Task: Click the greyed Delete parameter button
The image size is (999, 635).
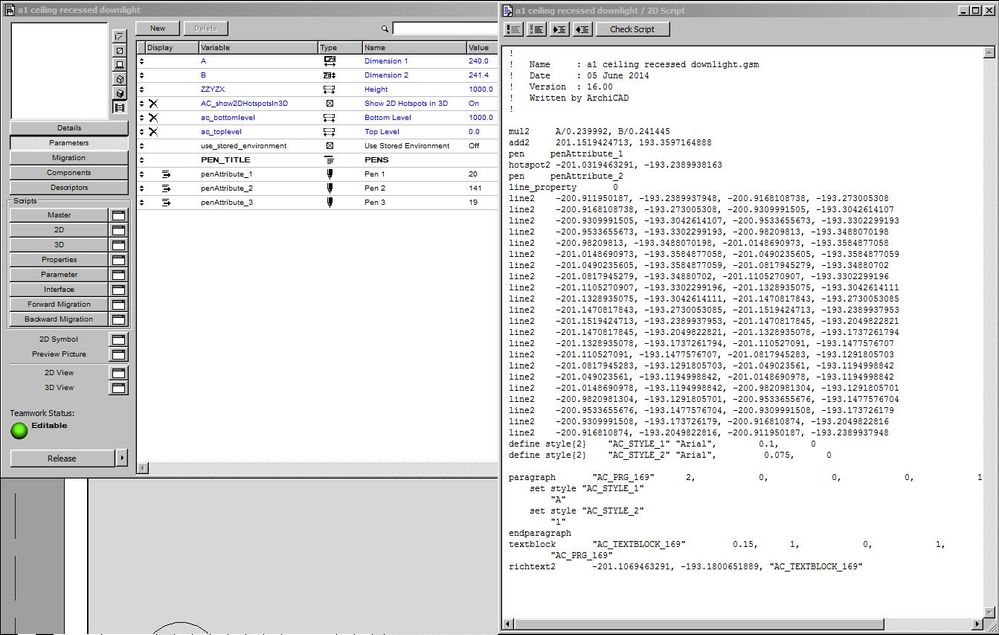Action: pos(205,28)
